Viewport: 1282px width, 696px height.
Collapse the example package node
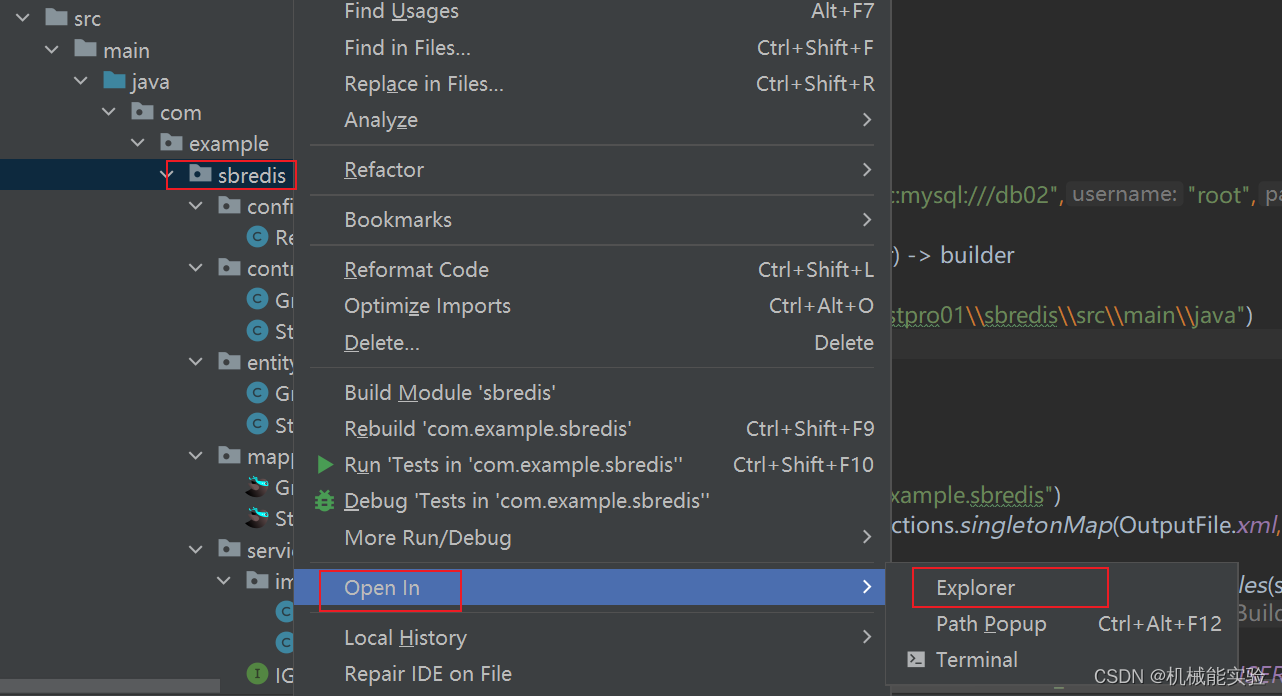point(137,142)
